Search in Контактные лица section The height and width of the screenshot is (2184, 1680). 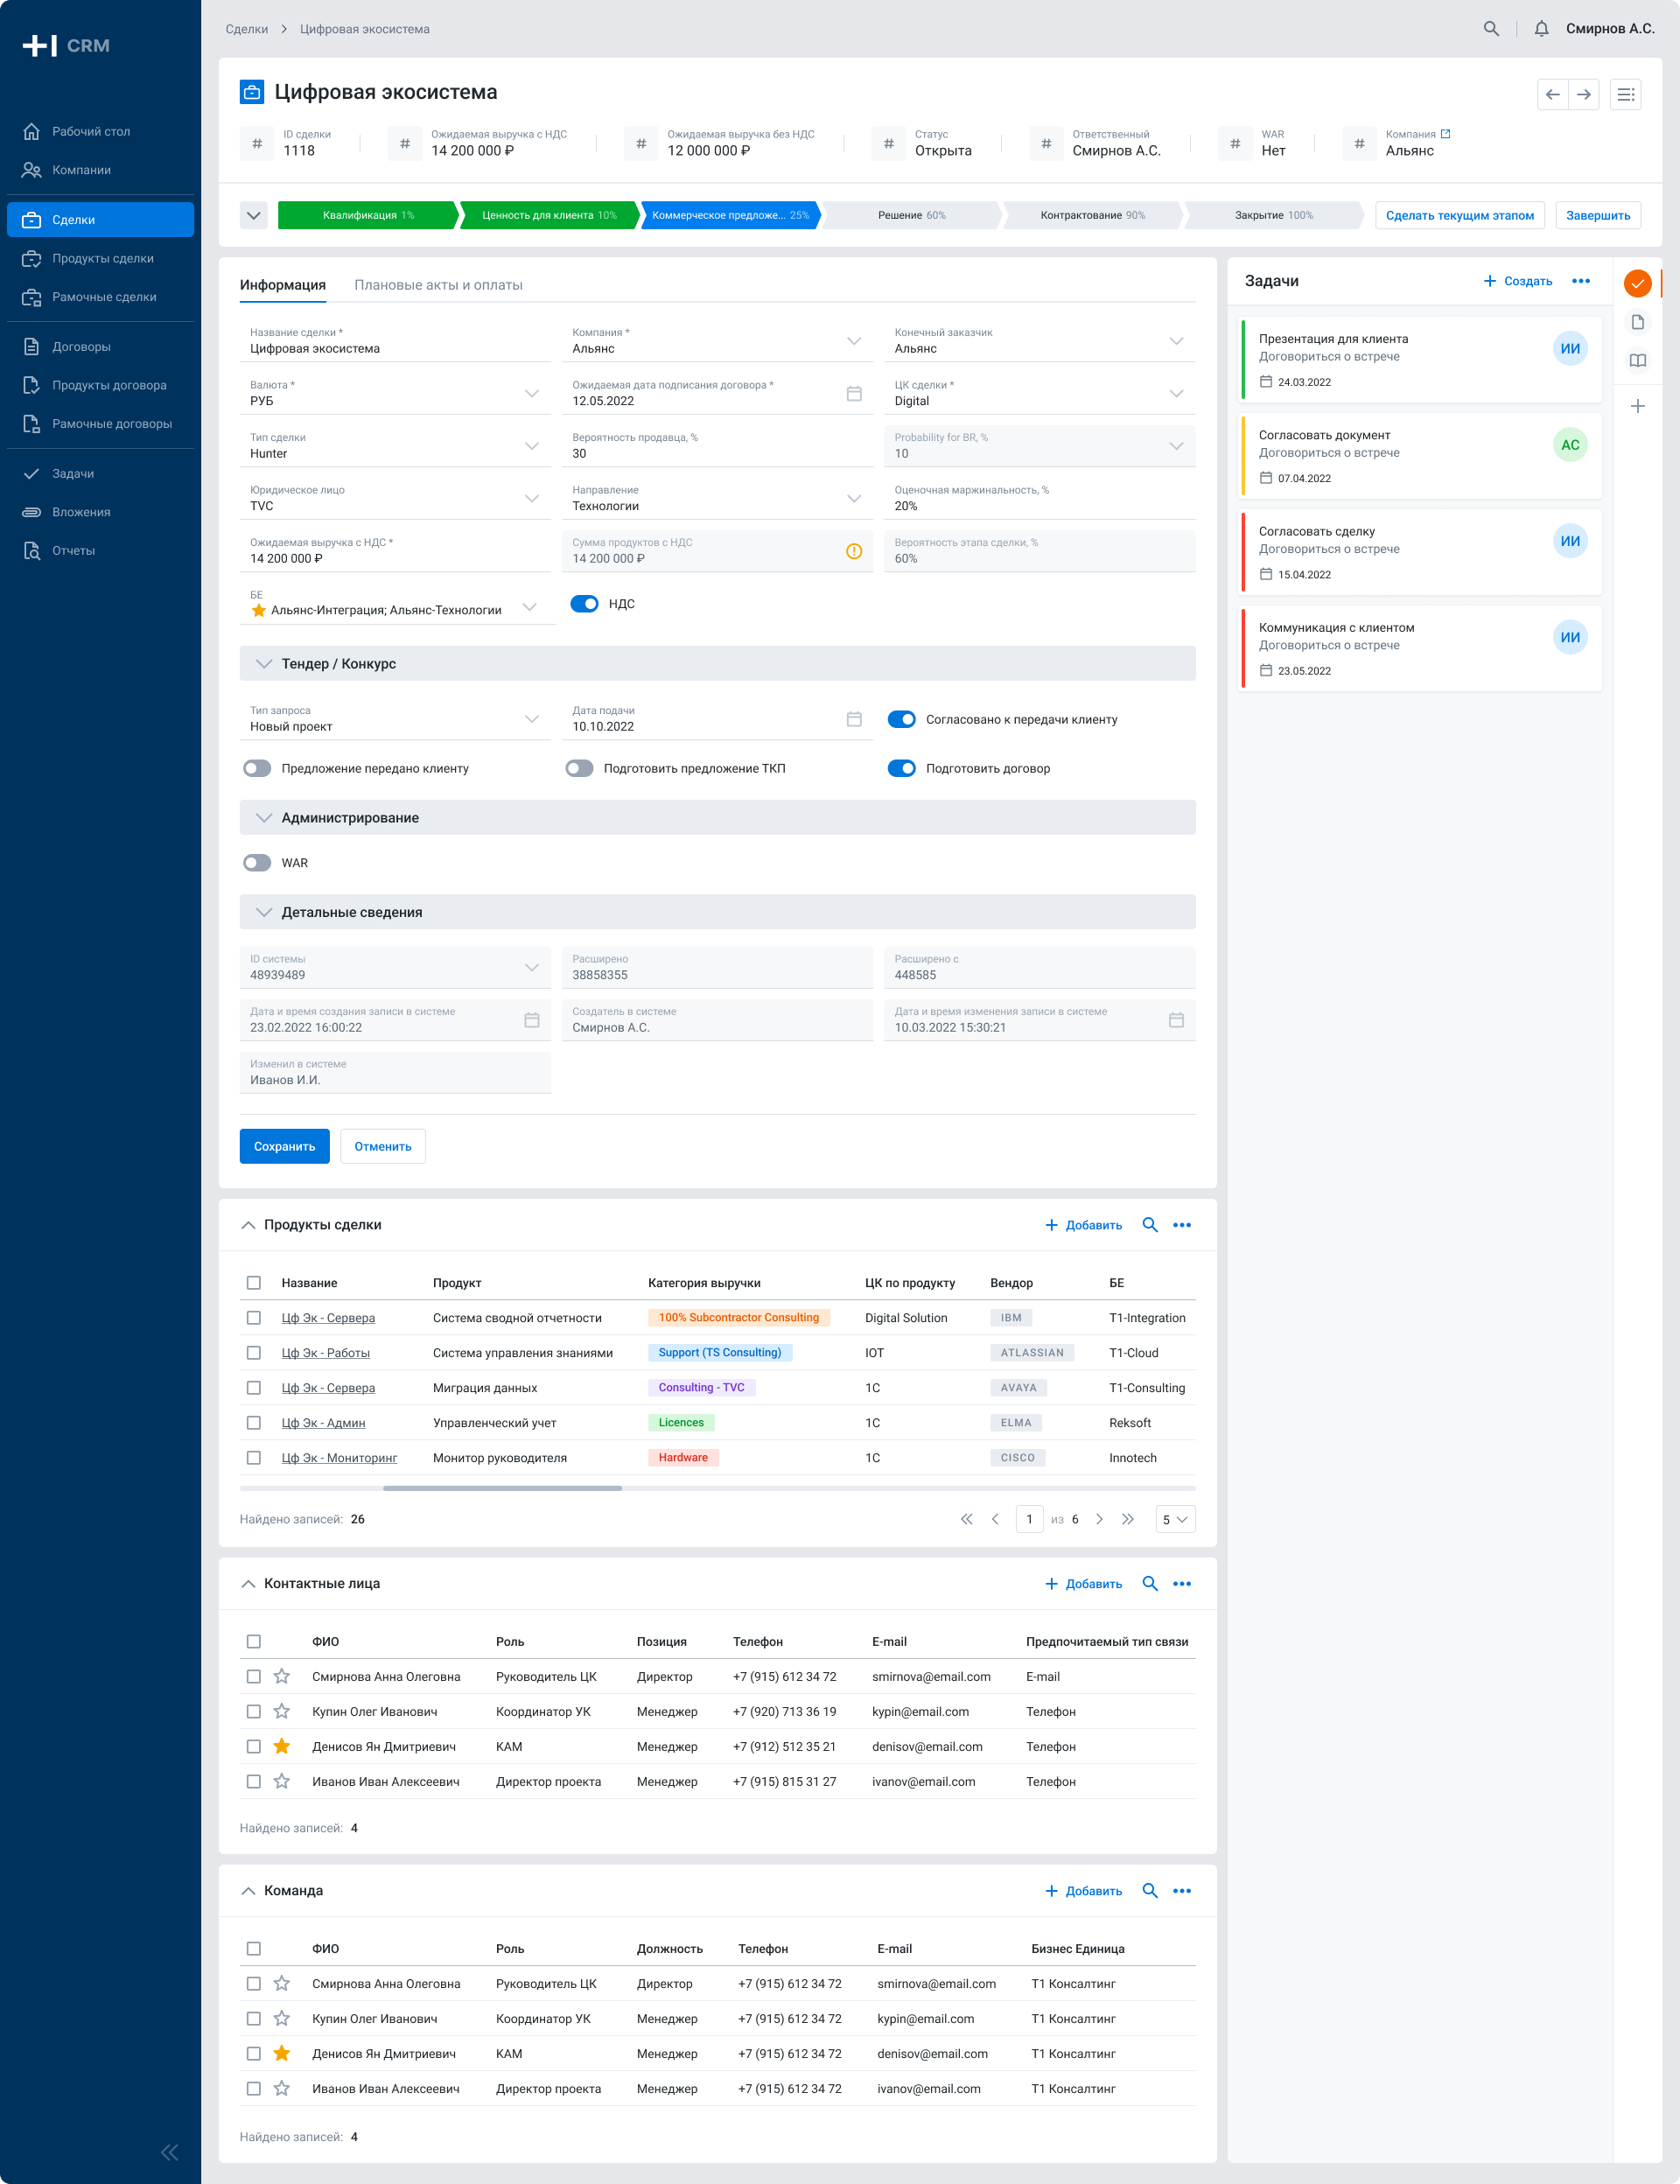point(1150,1584)
